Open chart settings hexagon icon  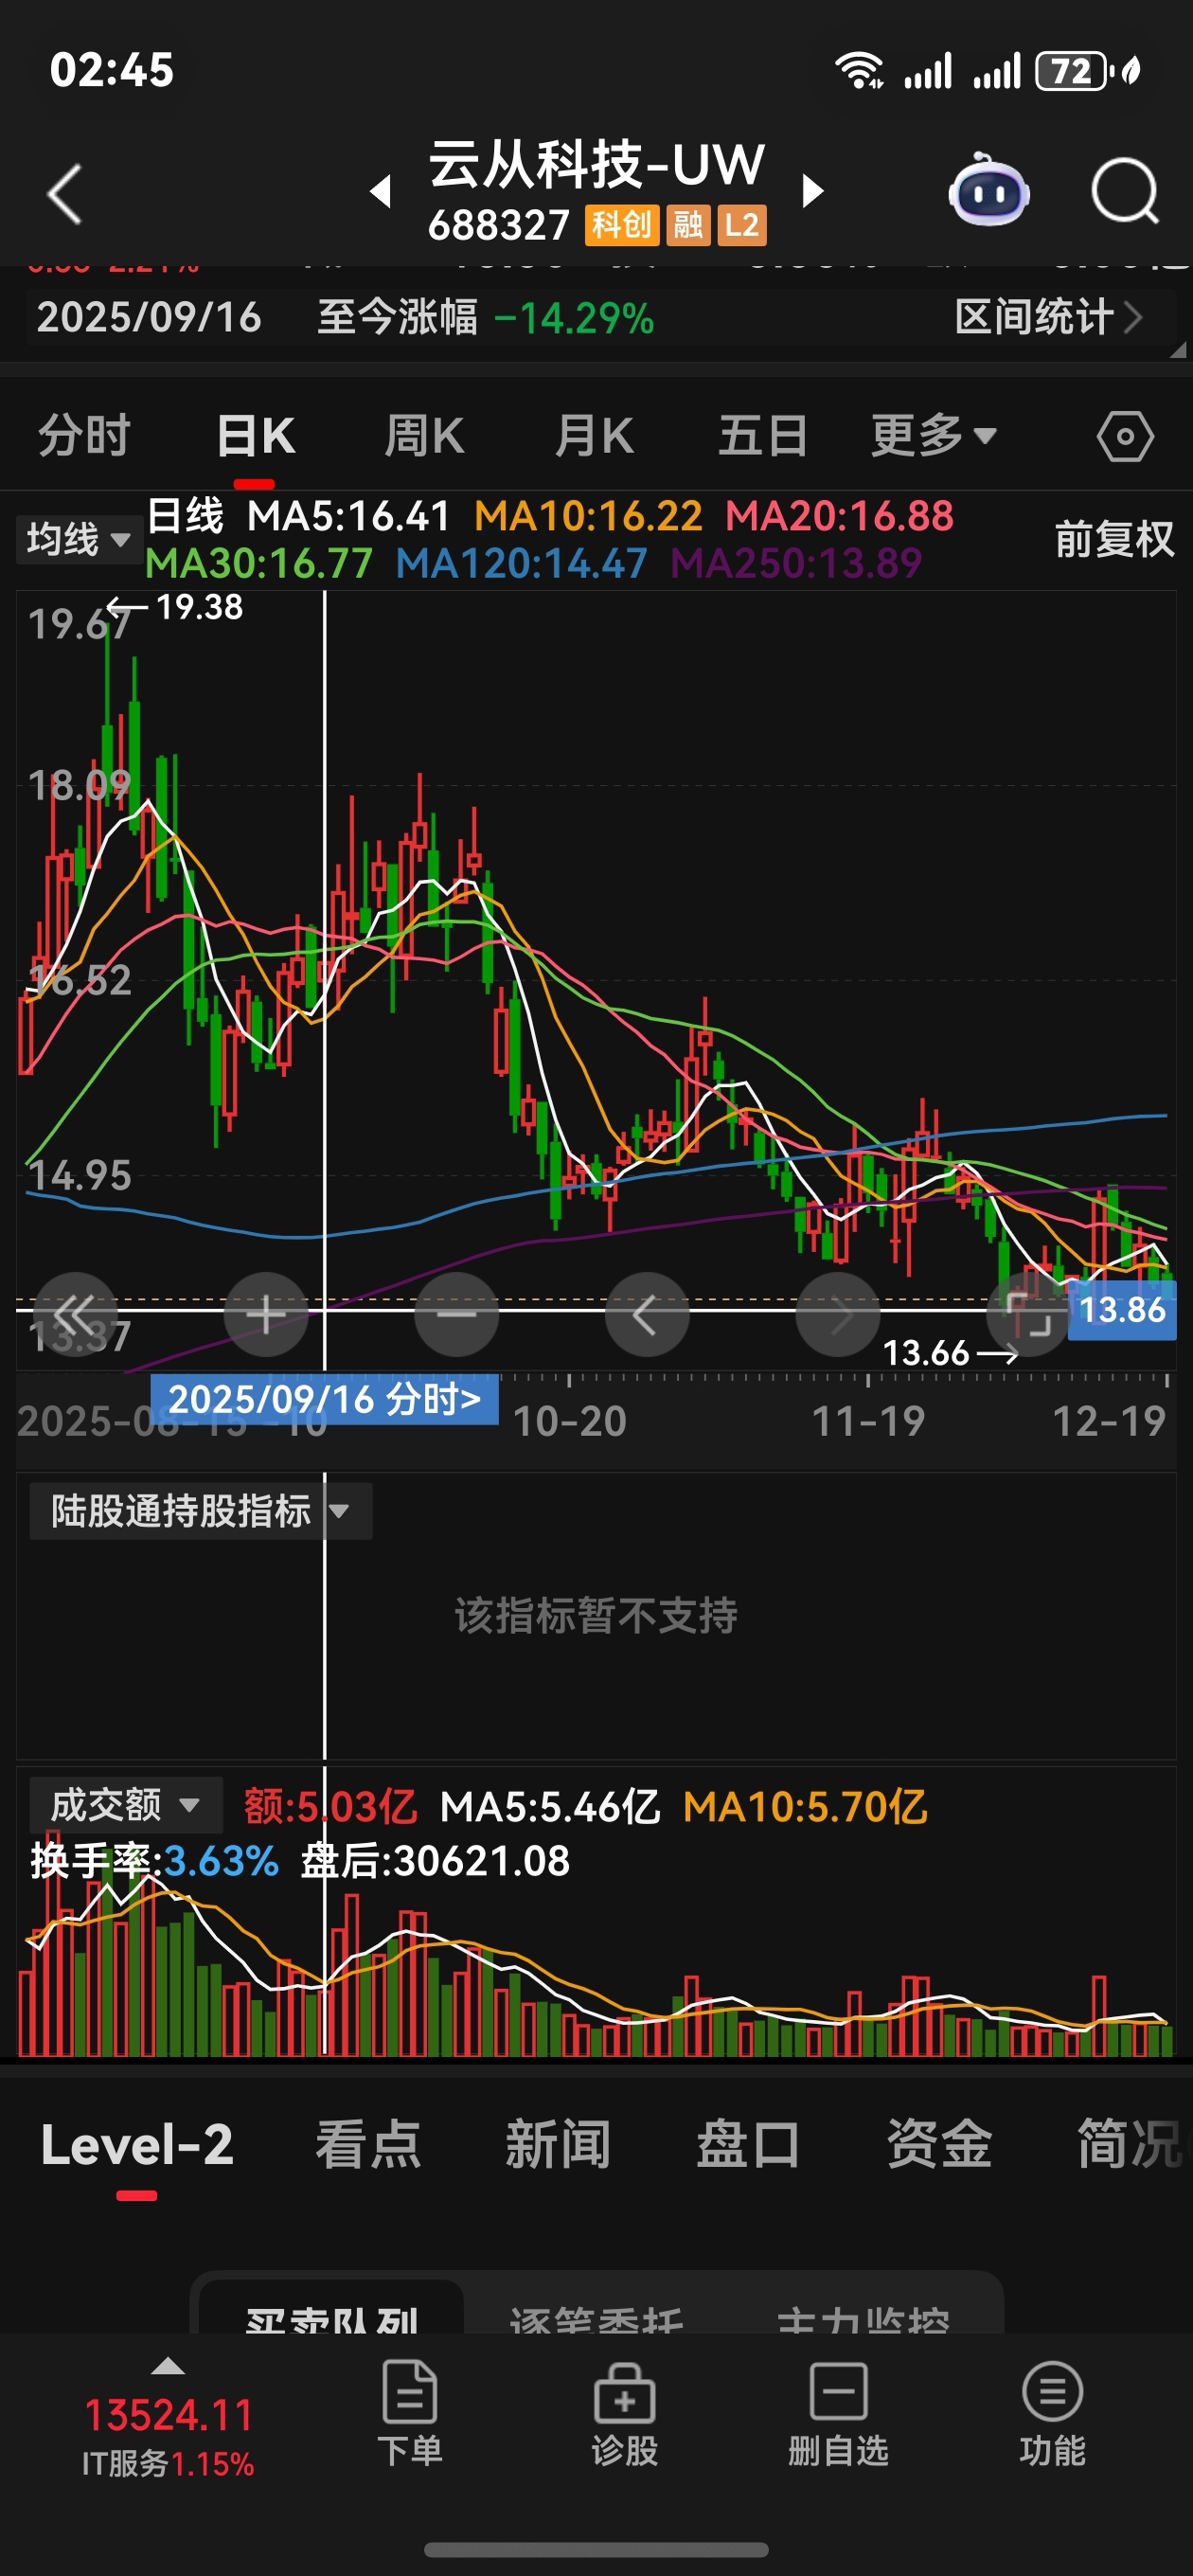click(1125, 436)
